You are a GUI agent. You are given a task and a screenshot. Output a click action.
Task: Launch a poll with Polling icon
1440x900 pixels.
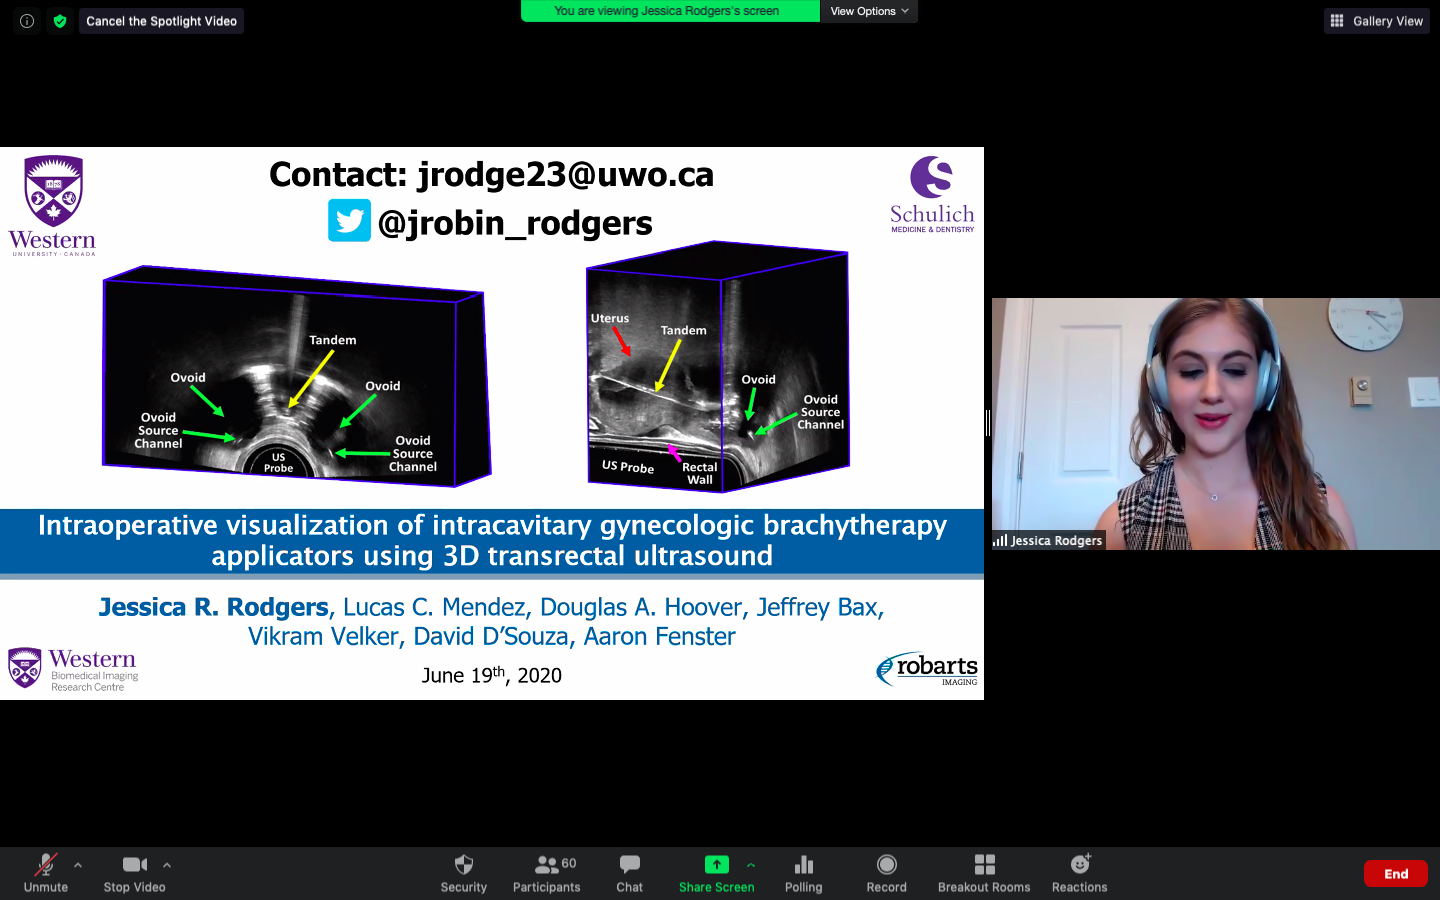803,872
